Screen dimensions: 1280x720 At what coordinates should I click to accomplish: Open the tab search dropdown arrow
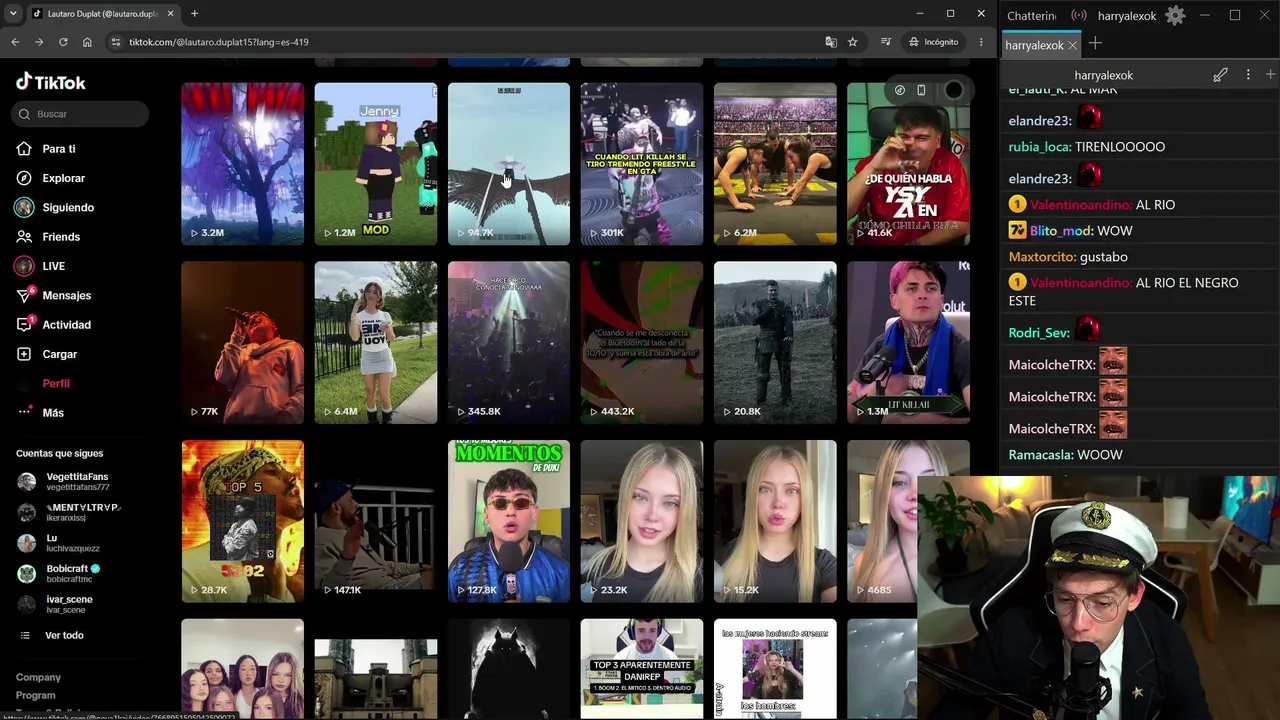[x=13, y=14]
